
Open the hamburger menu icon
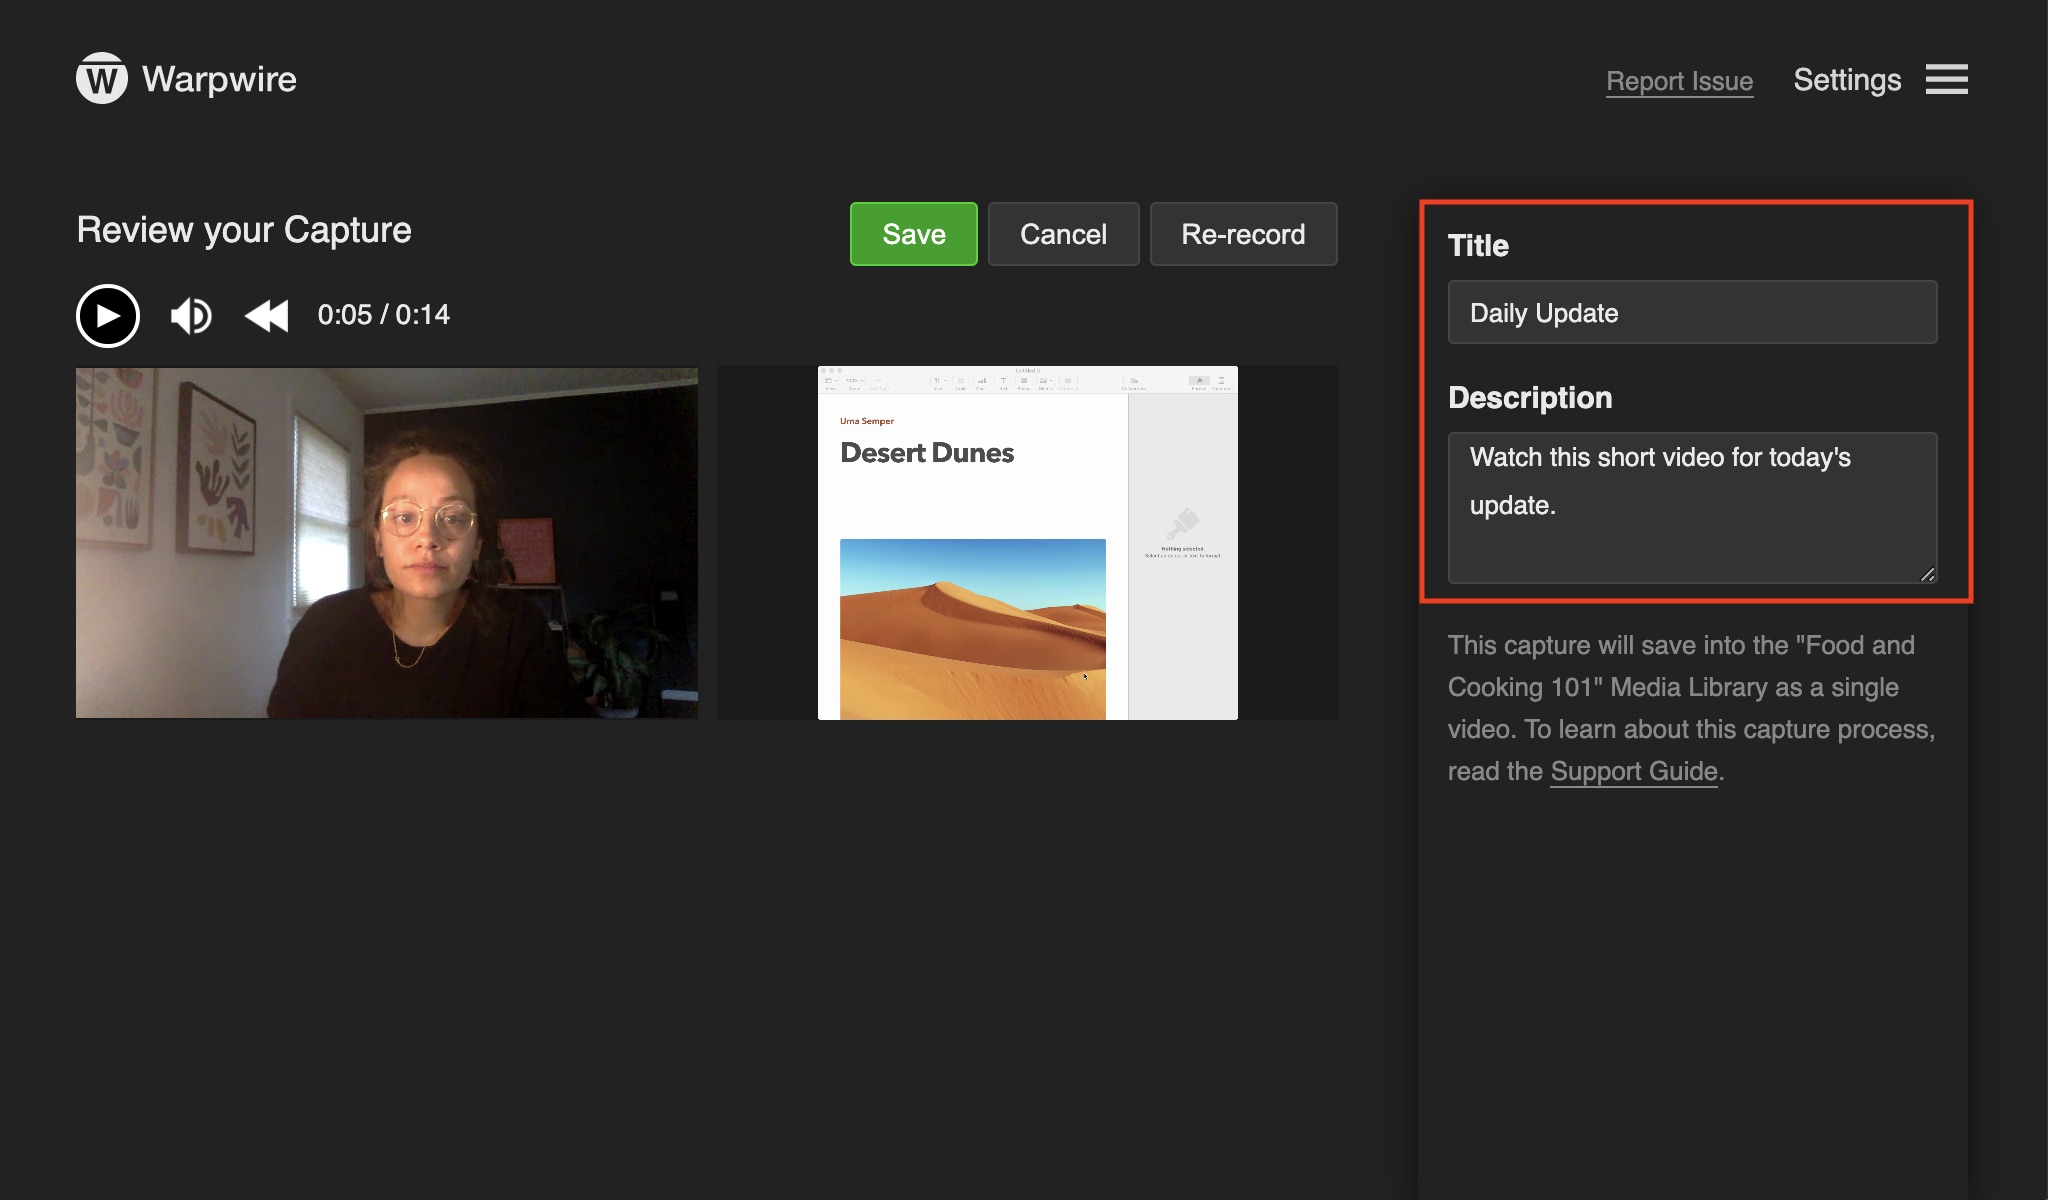coord(1946,79)
